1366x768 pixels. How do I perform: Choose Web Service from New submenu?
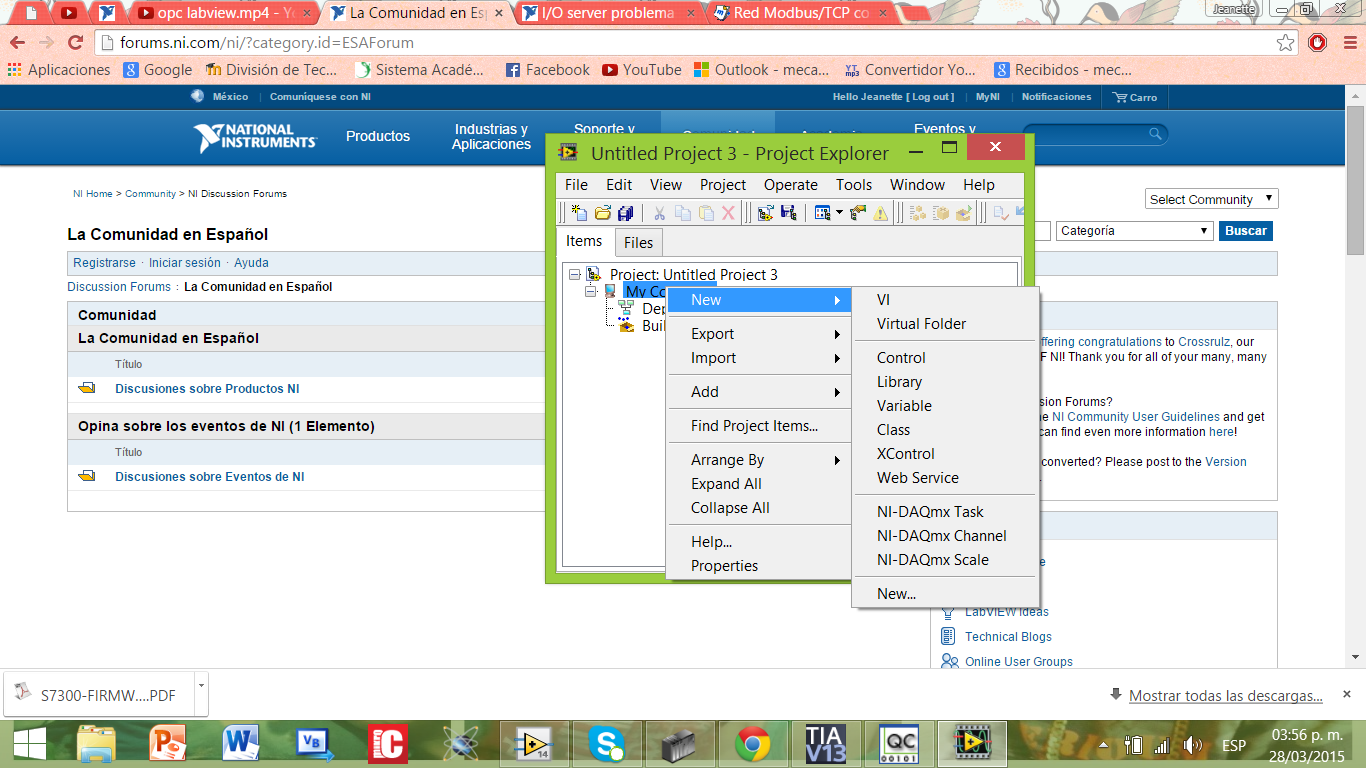pyautogui.click(x=946, y=478)
